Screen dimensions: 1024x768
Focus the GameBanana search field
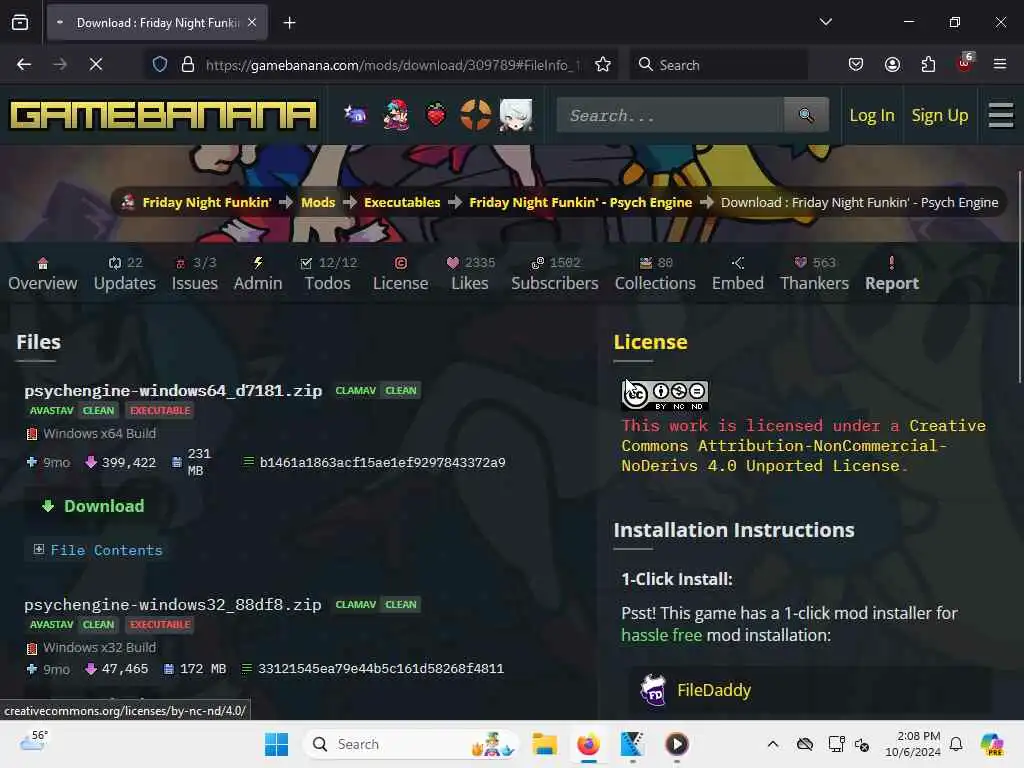click(x=670, y=116)
